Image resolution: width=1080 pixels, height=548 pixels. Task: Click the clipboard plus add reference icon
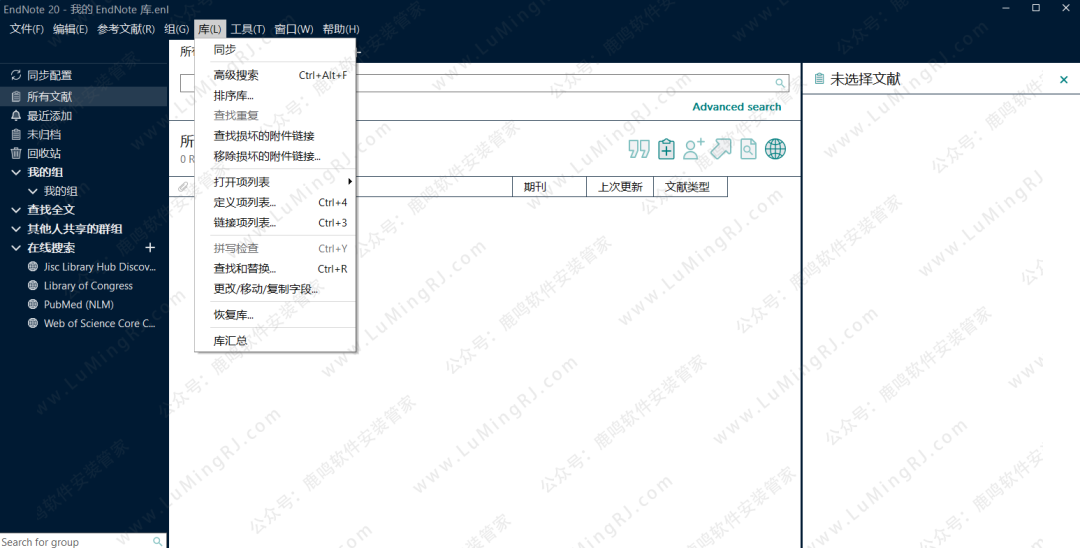tap(666, 149)
